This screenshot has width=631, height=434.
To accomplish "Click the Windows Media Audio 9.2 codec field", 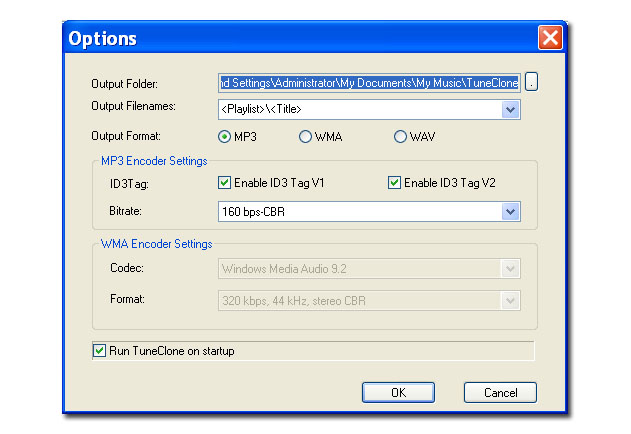I will click(x=369, y=269).
